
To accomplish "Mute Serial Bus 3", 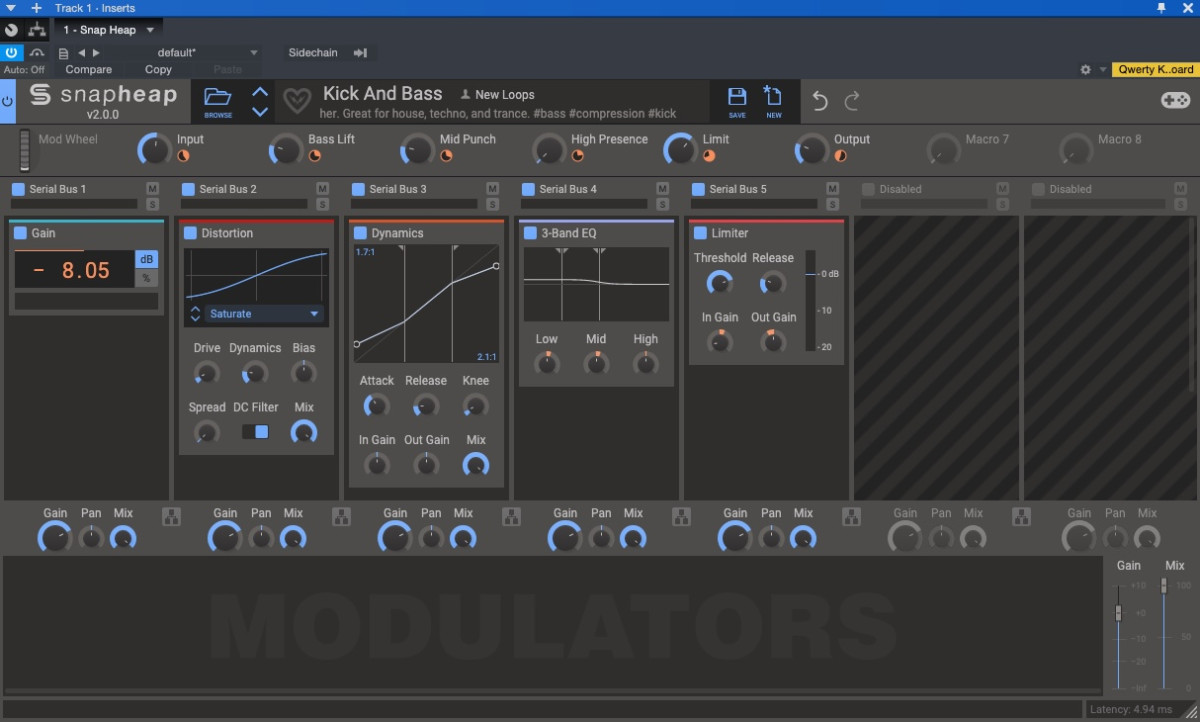I will coord(493,188).
